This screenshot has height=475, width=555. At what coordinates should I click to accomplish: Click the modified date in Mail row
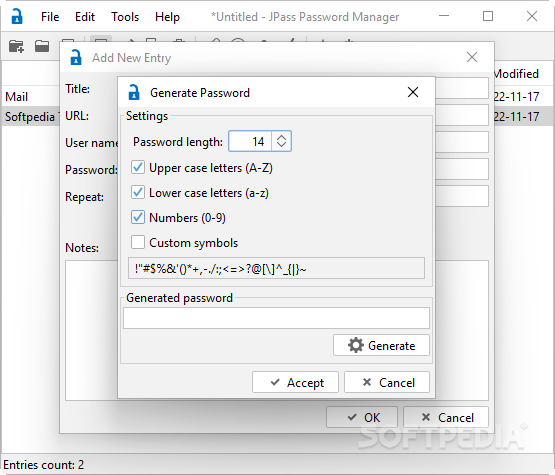coord(516,96)
